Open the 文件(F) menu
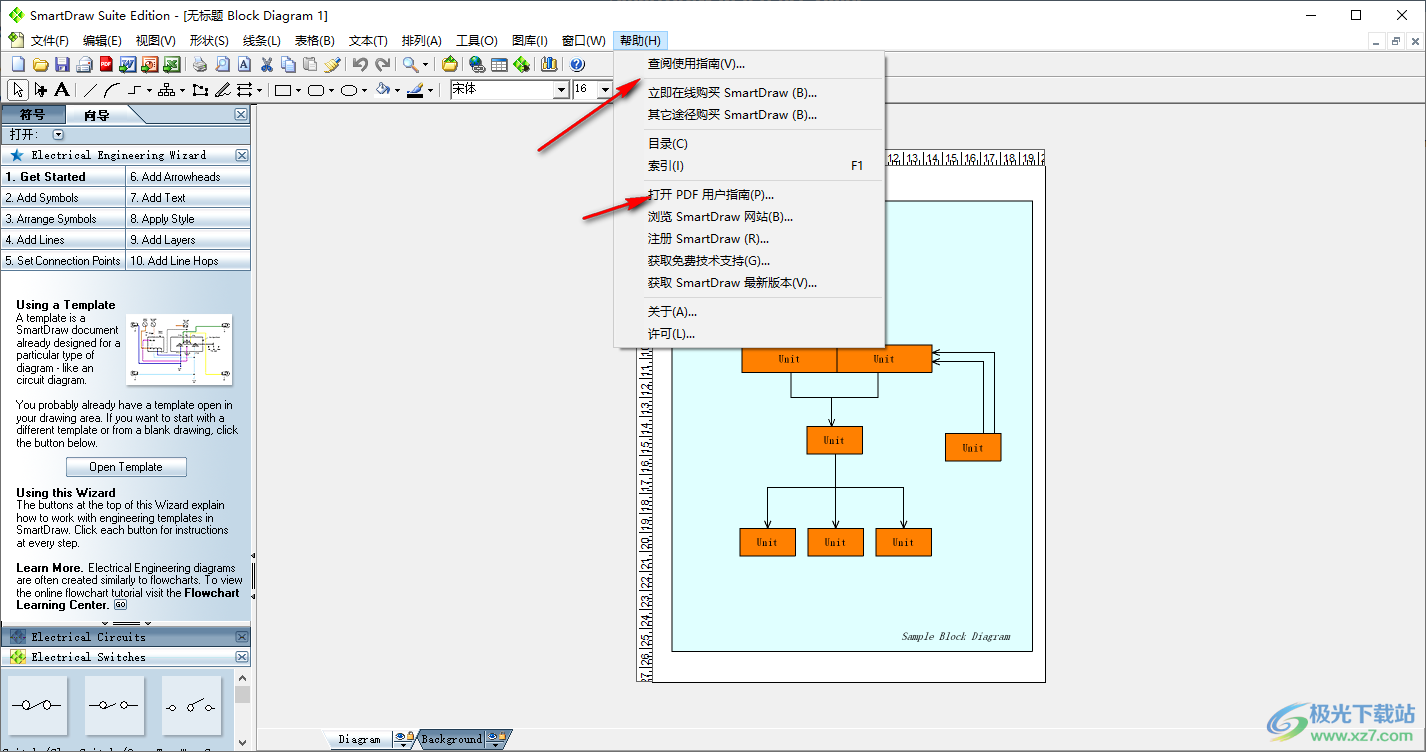Viewport: 1426px width, 752px height. tap(49, 41)
